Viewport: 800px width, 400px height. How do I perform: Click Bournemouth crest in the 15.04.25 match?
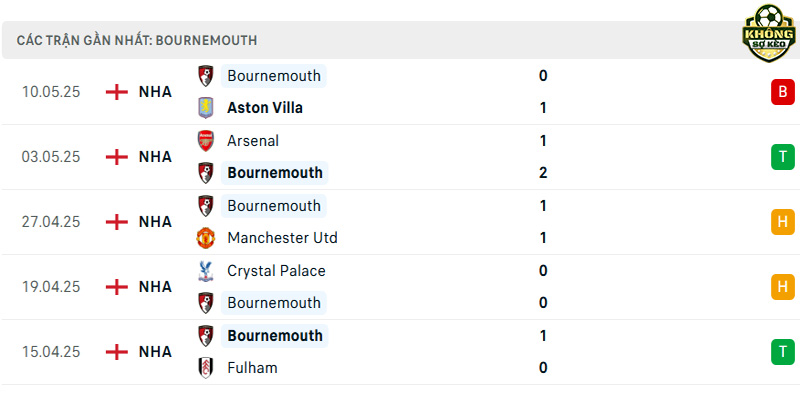(206, 336)
